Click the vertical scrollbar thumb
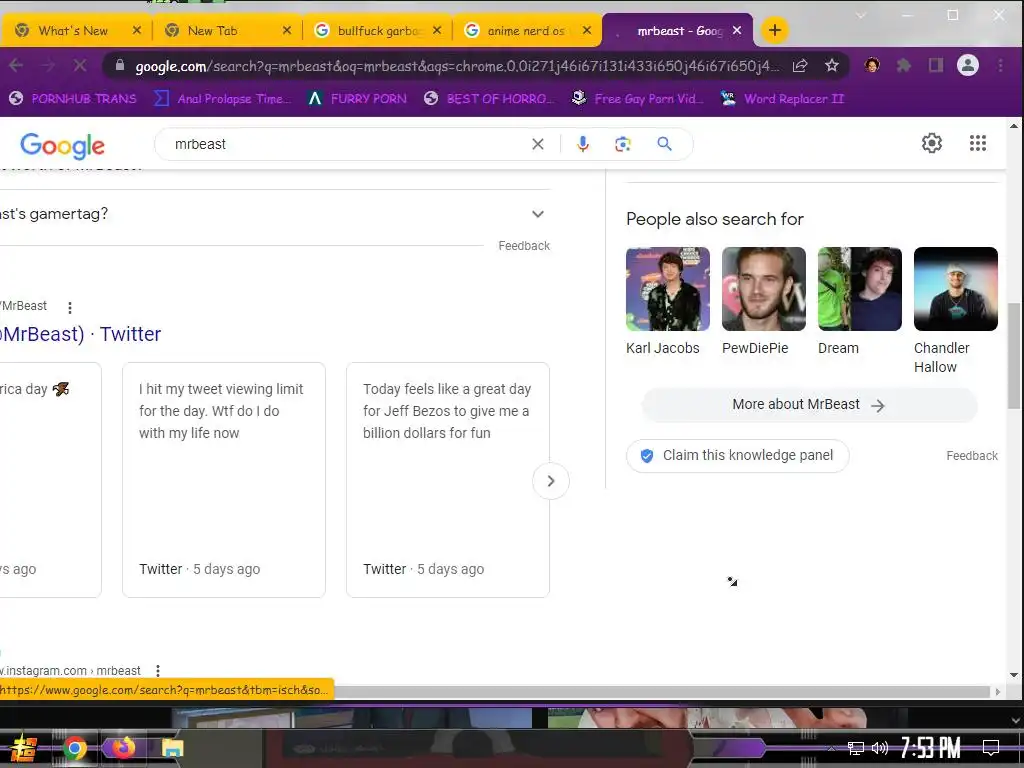The height and width of the screenshot is (768, 1024). (x=1014, y=356)
